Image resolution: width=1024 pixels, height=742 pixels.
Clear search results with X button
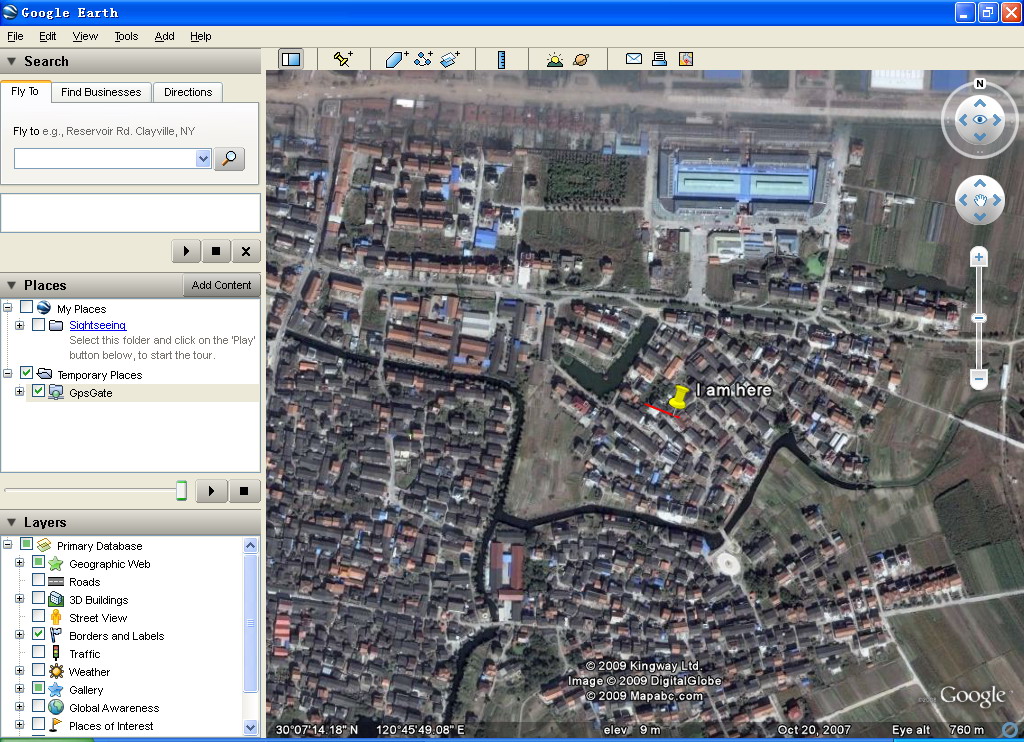pyautogui.click(x=246, y=251)
